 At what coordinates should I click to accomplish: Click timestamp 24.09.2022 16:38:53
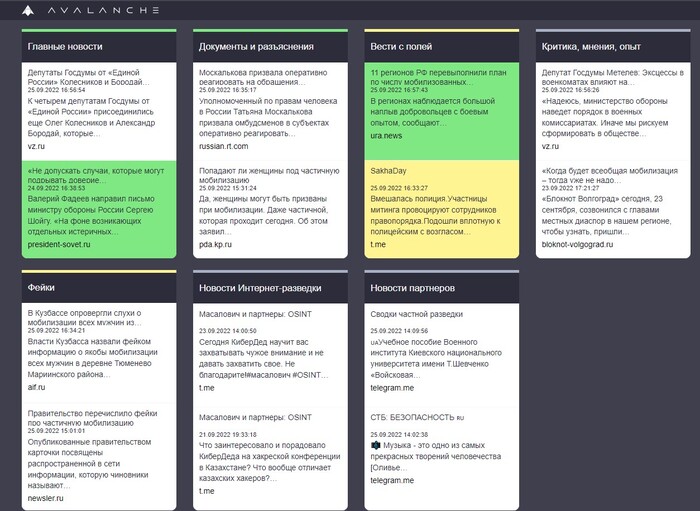coord(56,188)
